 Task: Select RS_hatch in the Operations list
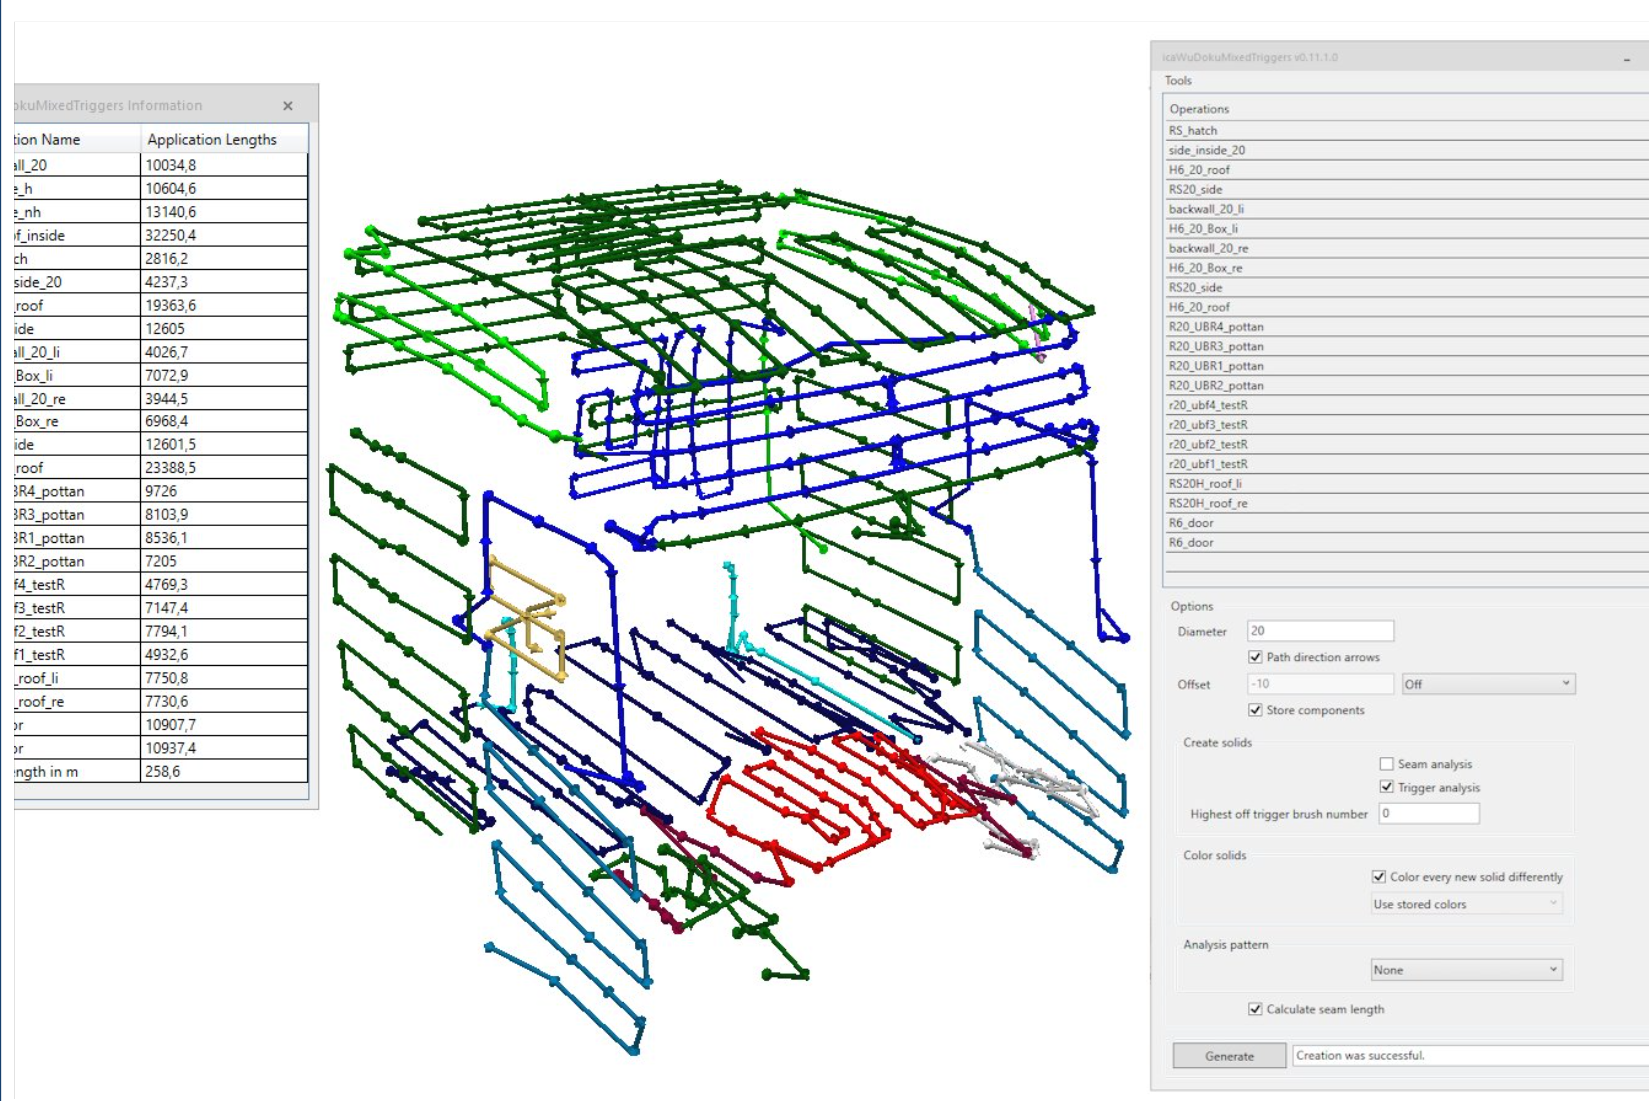coord(1193,131)
